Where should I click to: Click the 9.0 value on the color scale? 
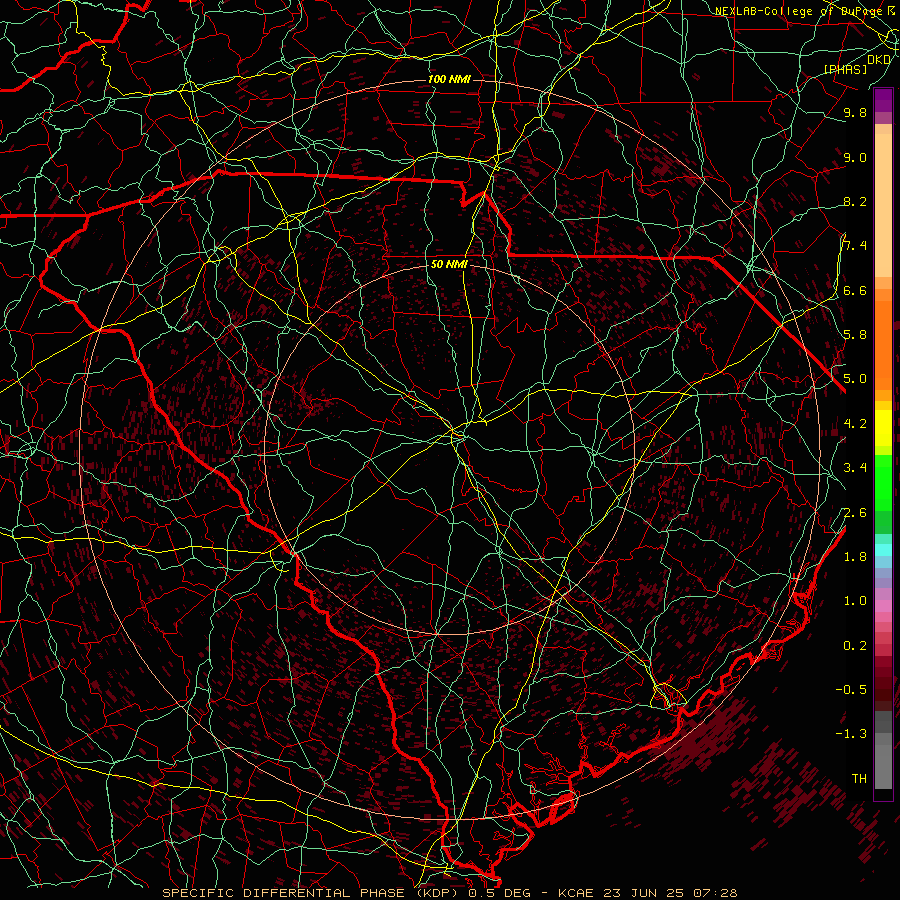(855, 157)
